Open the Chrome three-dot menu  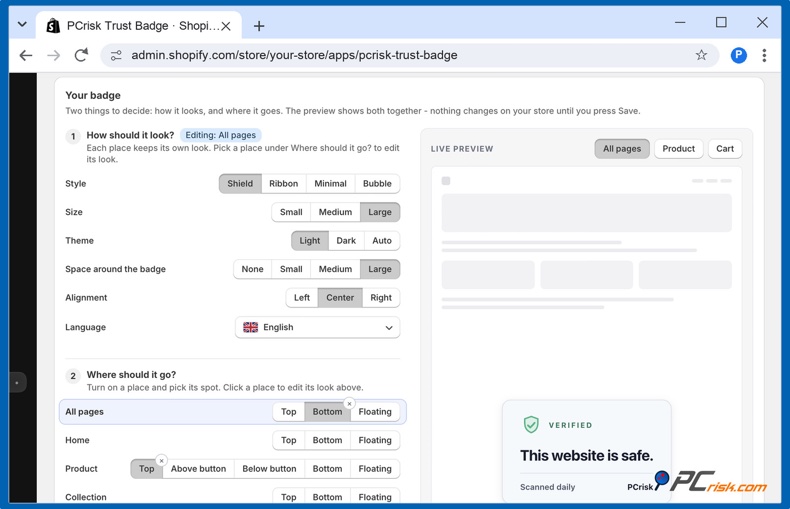coord(764,55)
